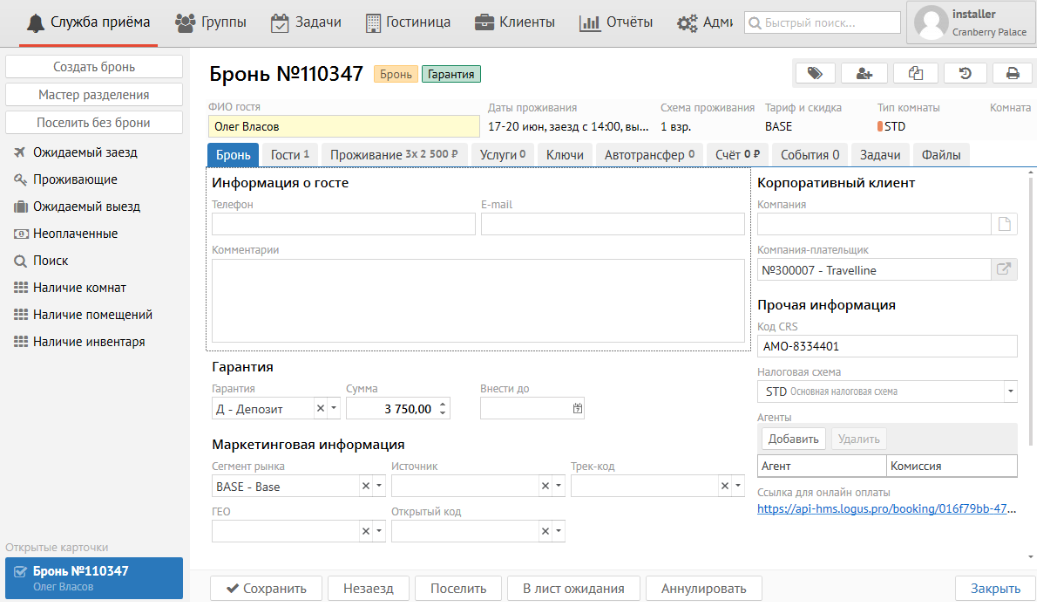Expand the Гарантия dropdown

tap(334, 408)
